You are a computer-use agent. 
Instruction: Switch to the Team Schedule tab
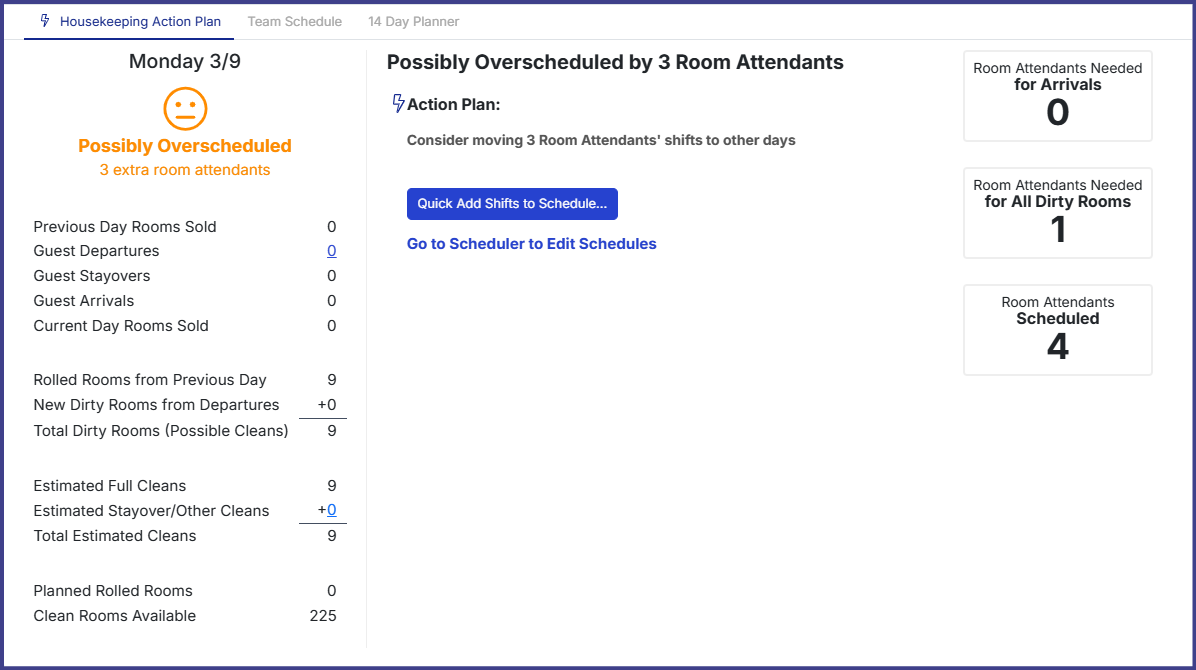coord(294,21)
